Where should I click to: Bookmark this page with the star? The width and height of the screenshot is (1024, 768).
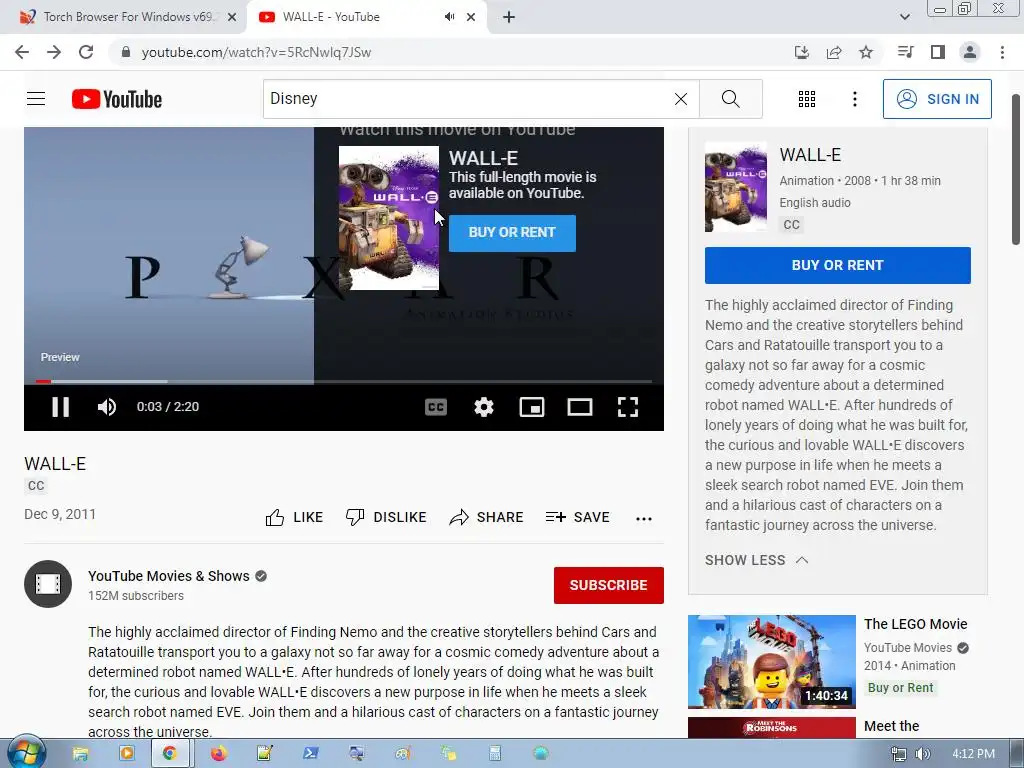(x=866, y=52)
